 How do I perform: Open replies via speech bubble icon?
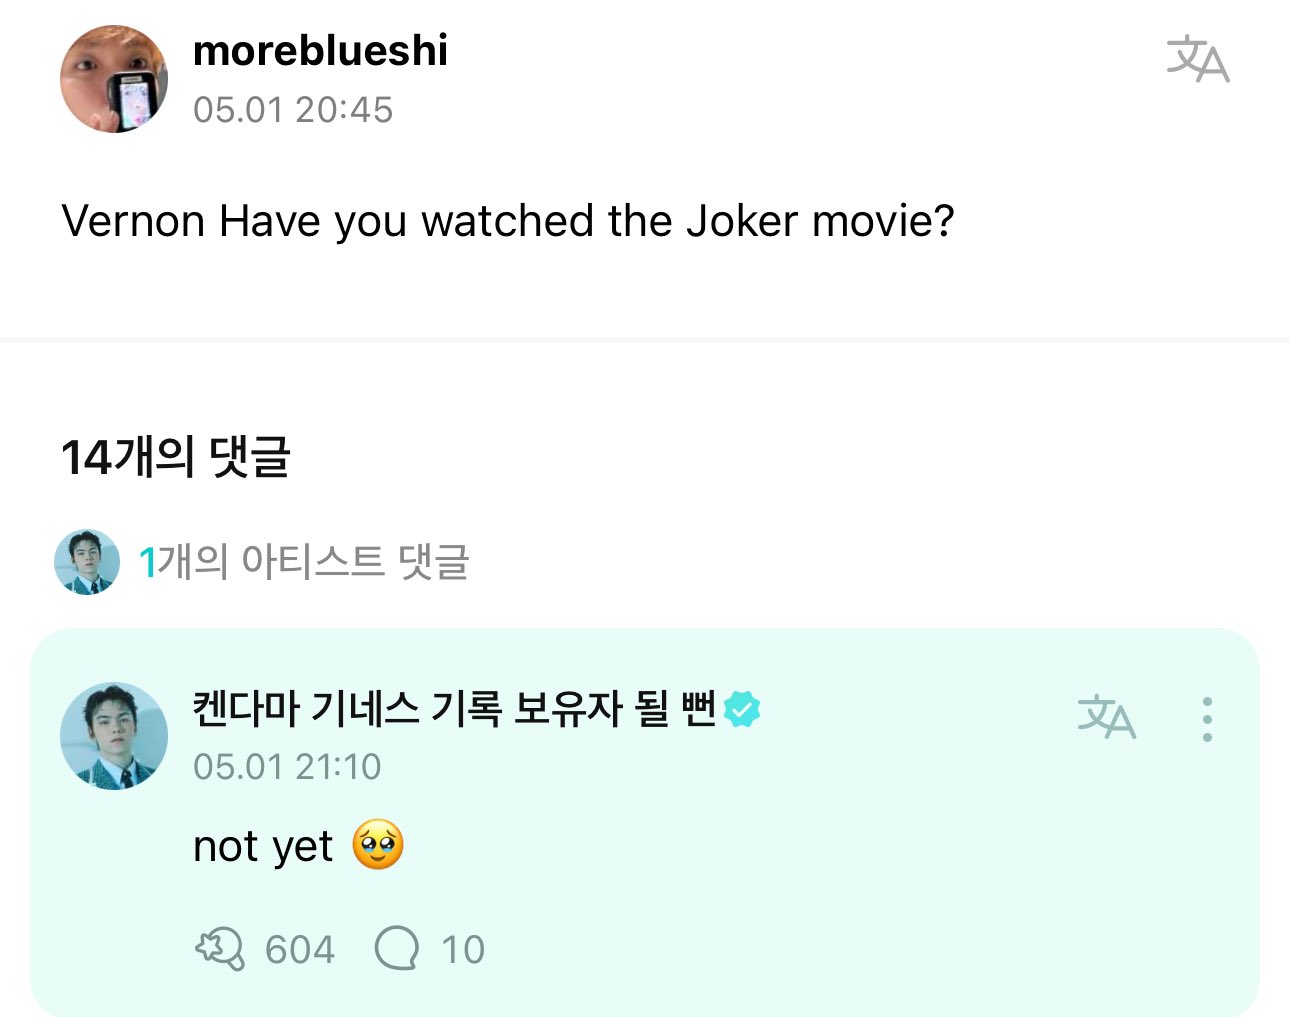(396, 948)
